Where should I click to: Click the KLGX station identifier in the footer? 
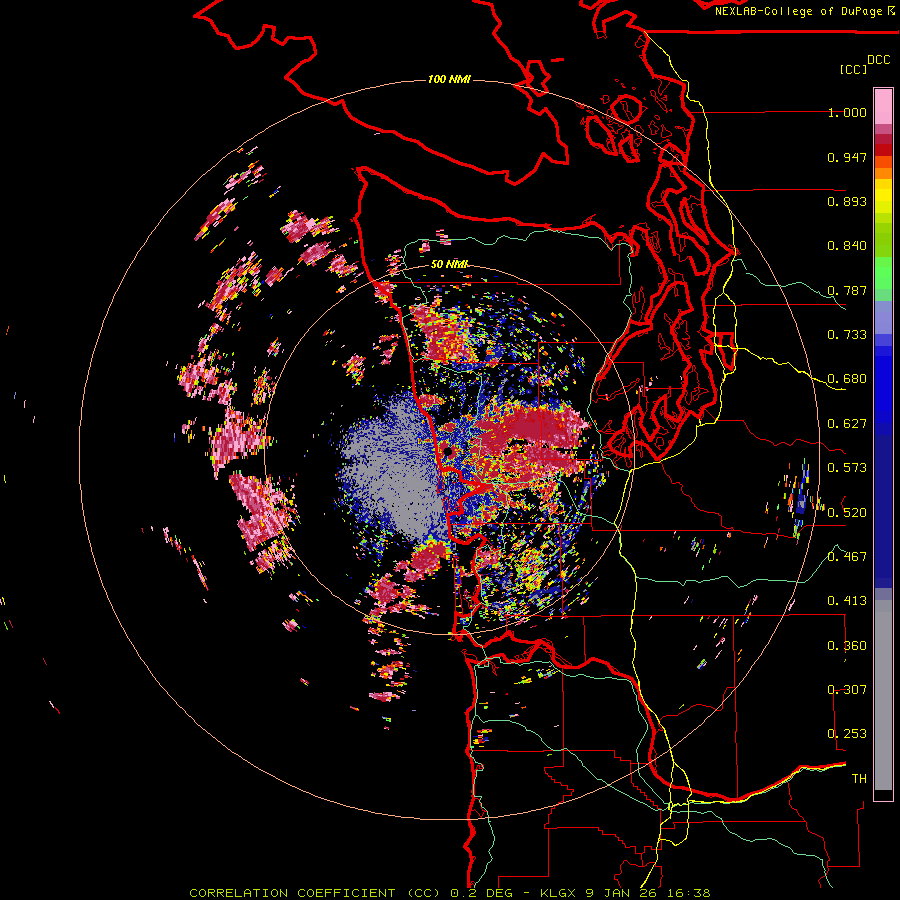(x=560, y=893)
